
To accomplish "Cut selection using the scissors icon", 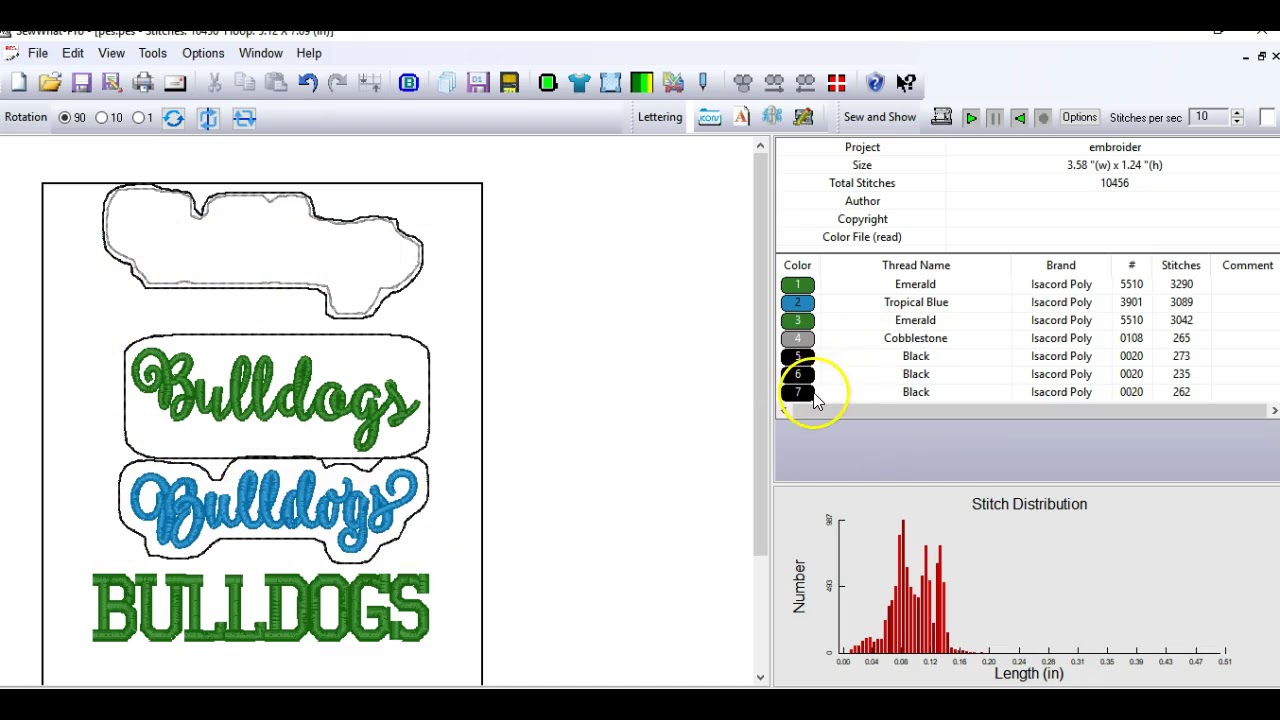I will click(x=214, y=83).
